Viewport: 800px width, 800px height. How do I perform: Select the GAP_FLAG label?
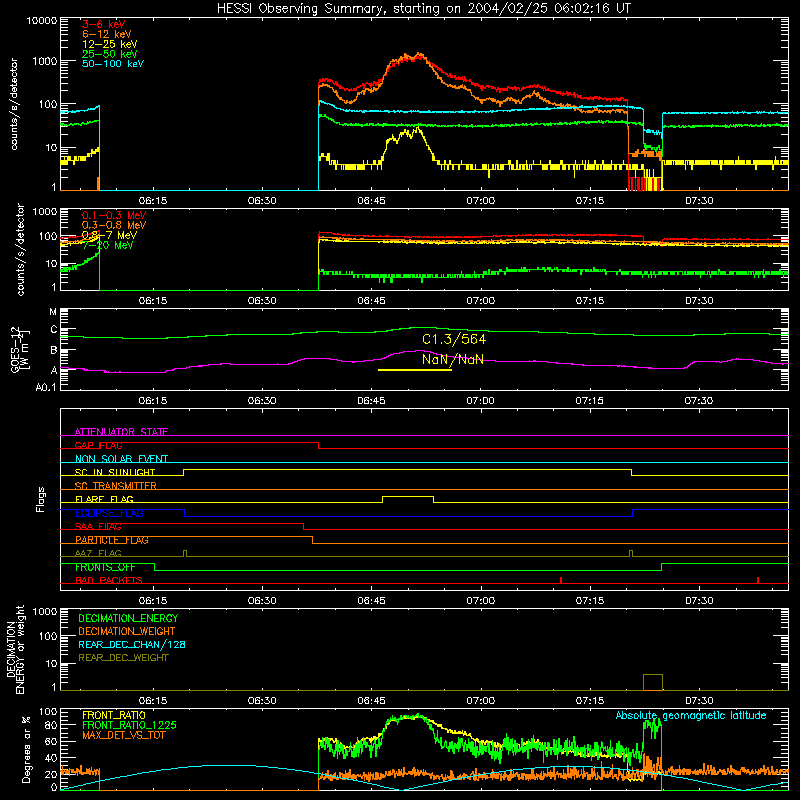[98, 445]
